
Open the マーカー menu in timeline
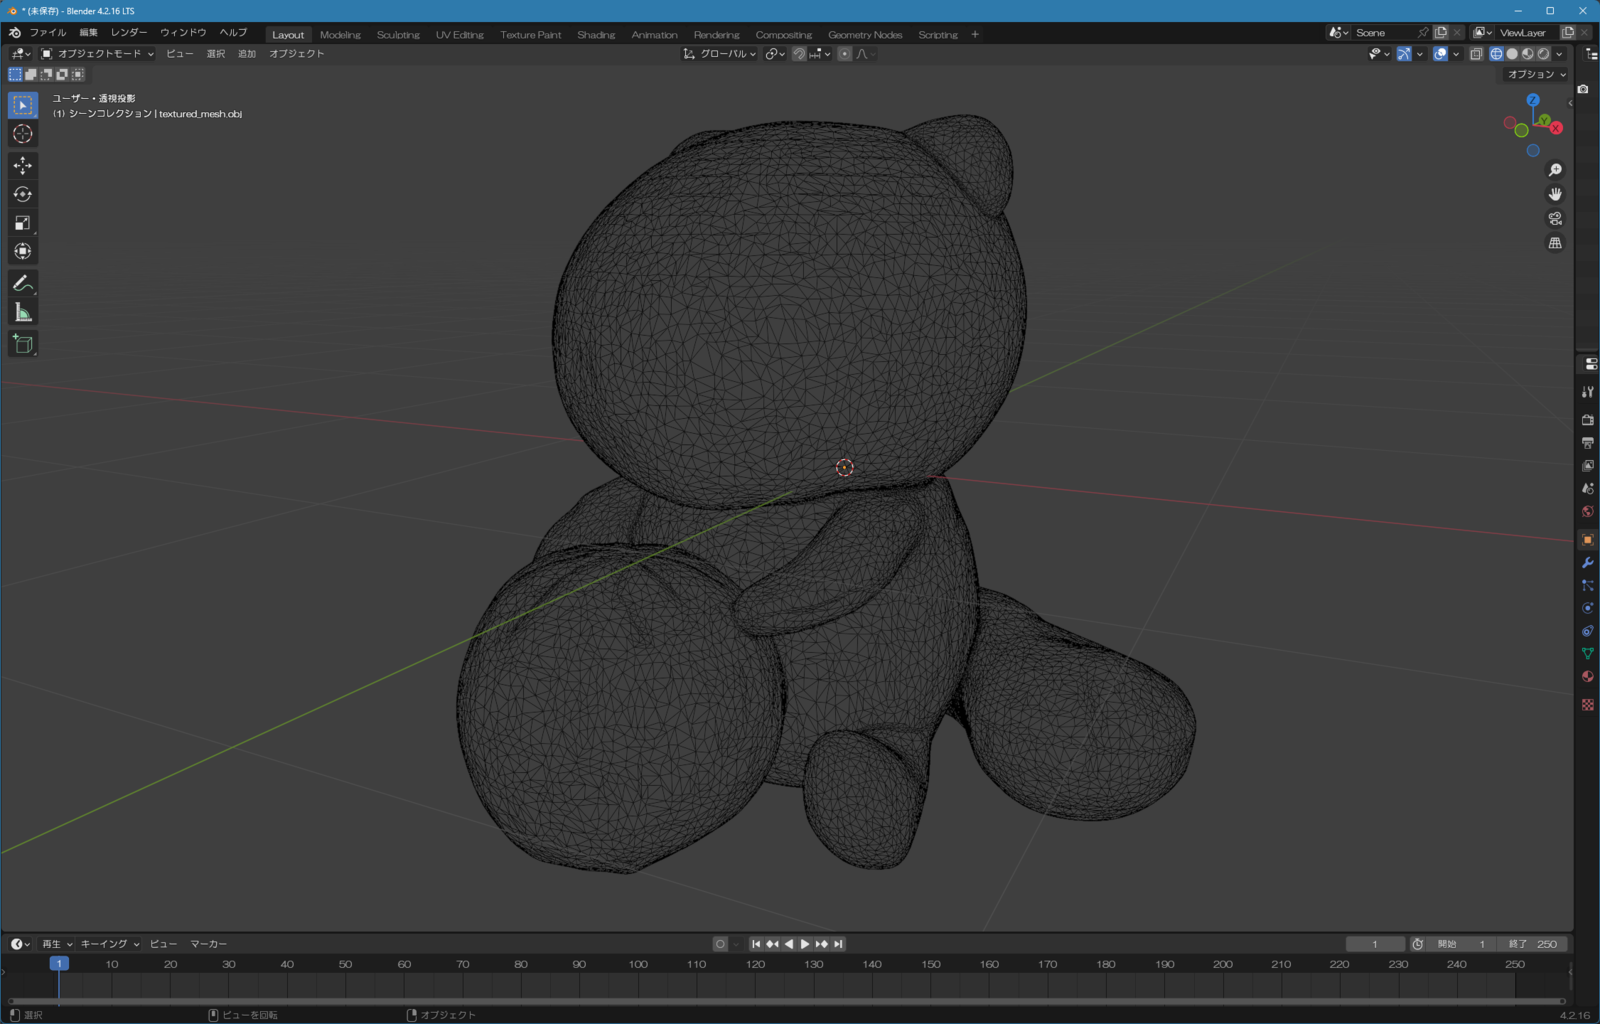tap(209, 944)
